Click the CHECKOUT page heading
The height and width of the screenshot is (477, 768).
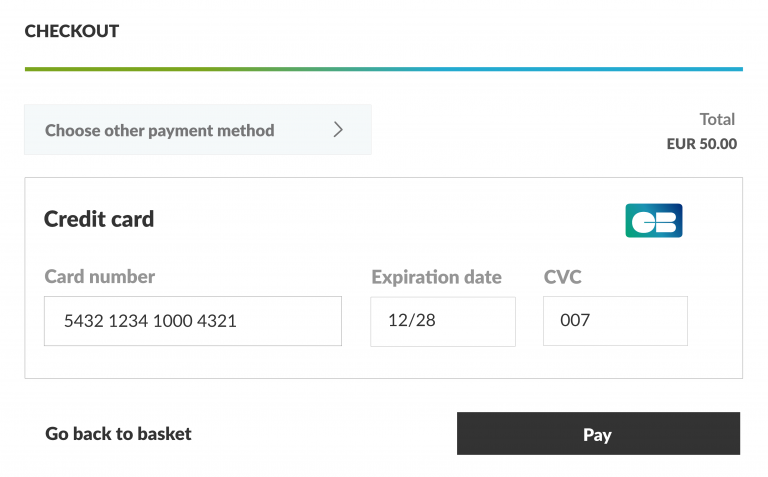click(72, 31)
